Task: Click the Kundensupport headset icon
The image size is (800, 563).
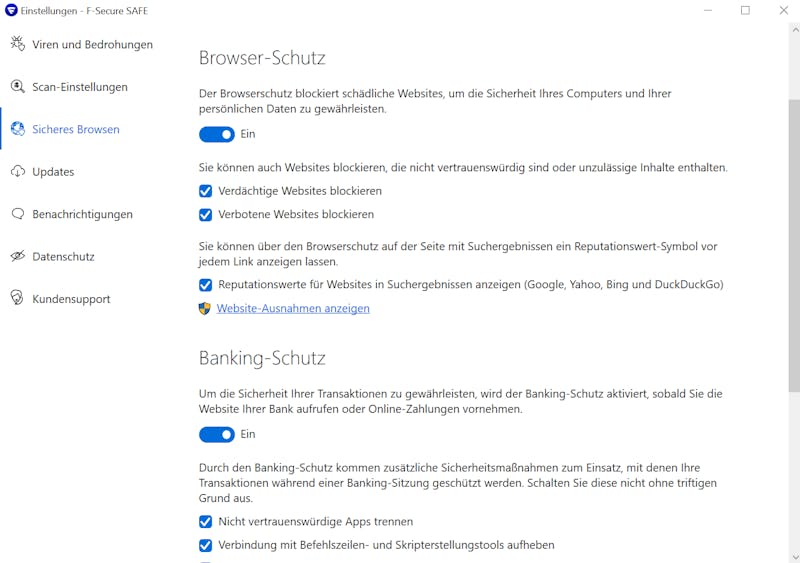Action: coord(17,298)
